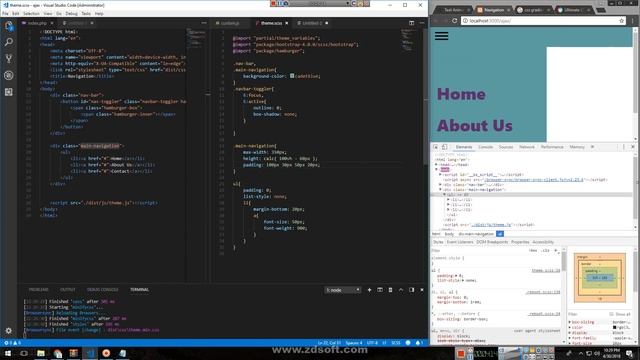This screenshot has height=360, width=640.
Task: Expand the script id element in DevTools tree
Action: pyautogui.click(x=440, y=175)
